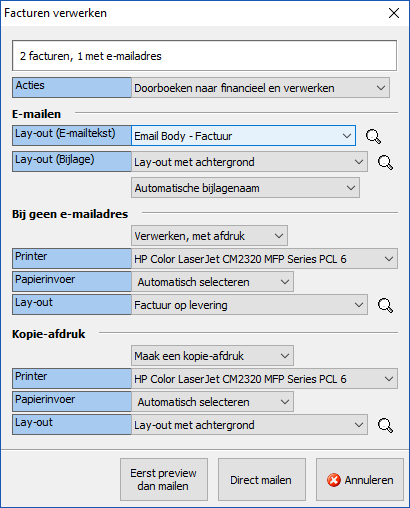Open the Verwerken, met afdruk dropdown
Viewport: 410px width, 508px height.
pos(209,236)
